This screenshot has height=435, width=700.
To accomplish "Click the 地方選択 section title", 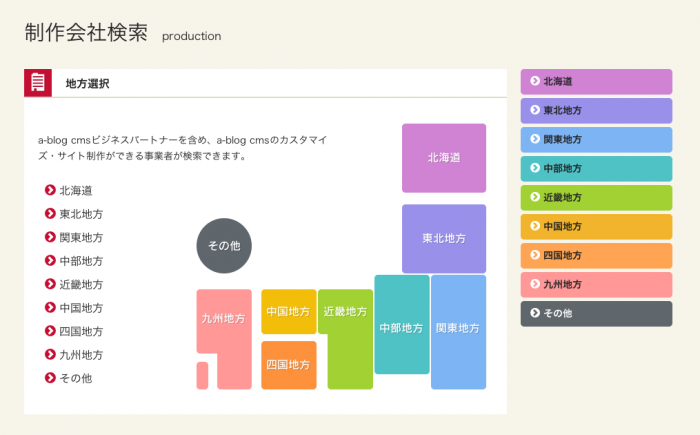I will [x=88, y=84].
